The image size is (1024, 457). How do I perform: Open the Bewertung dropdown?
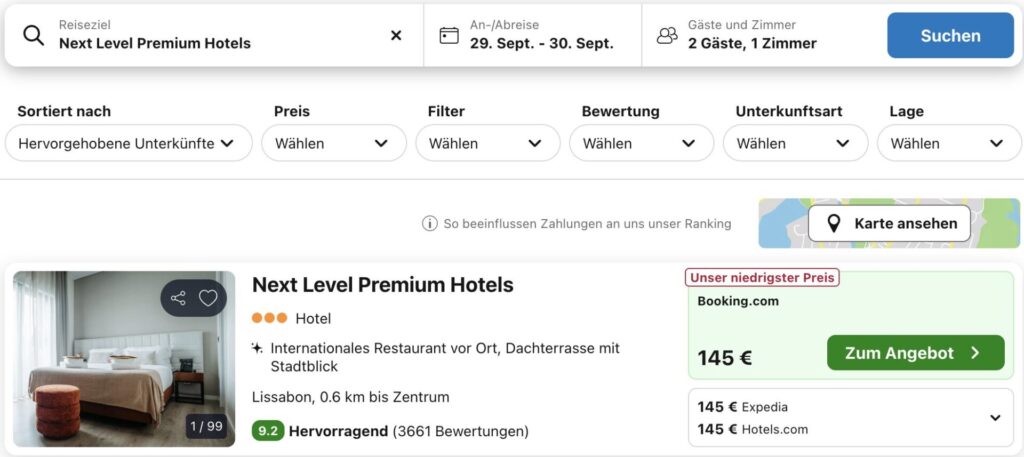[x=641, y=143]
